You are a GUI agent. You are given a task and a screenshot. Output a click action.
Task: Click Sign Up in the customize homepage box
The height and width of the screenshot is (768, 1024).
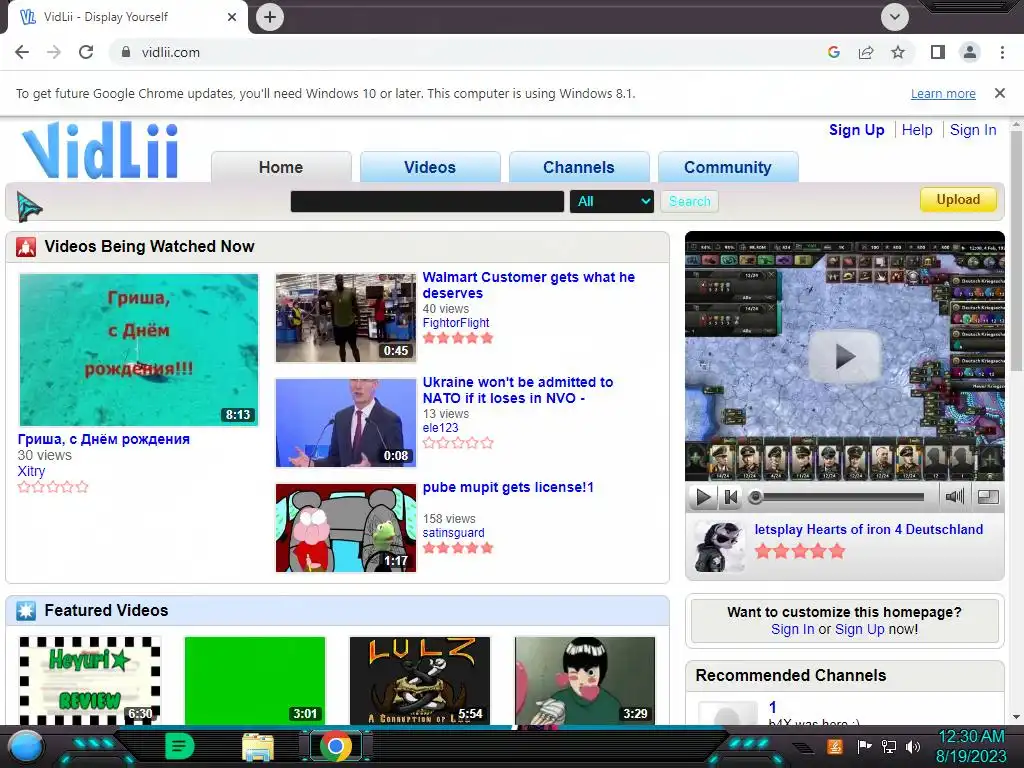[859, 630]
